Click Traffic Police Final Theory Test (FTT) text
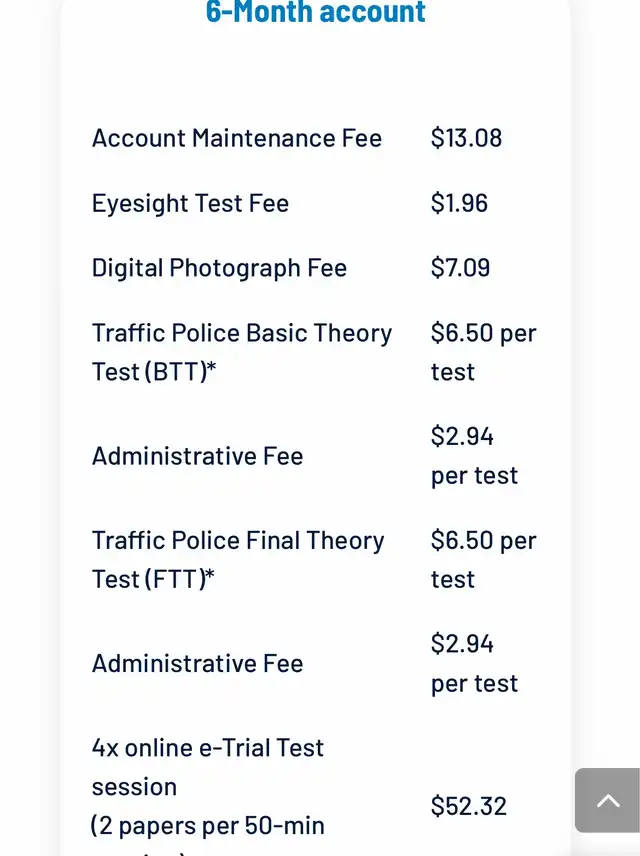 click(x=238, y=560)
